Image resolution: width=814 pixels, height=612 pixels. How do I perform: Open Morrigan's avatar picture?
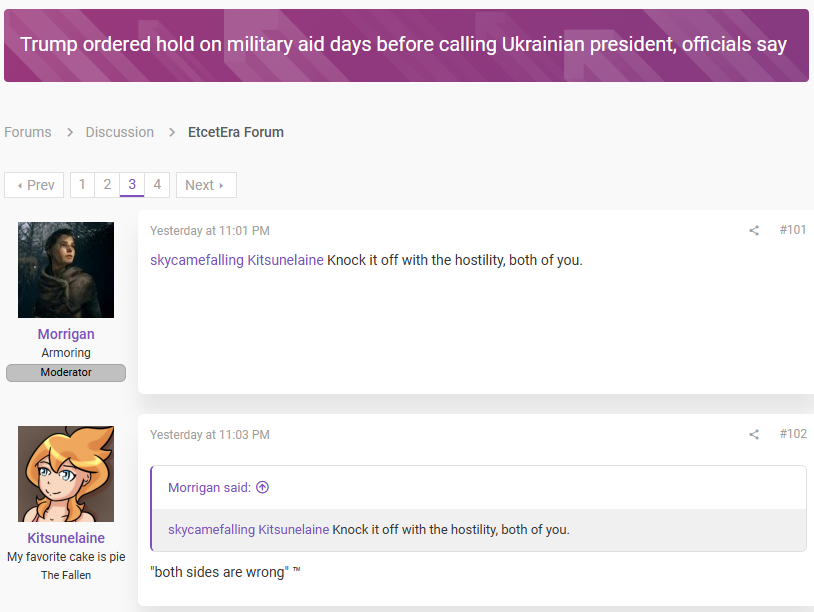coord(66,270)
